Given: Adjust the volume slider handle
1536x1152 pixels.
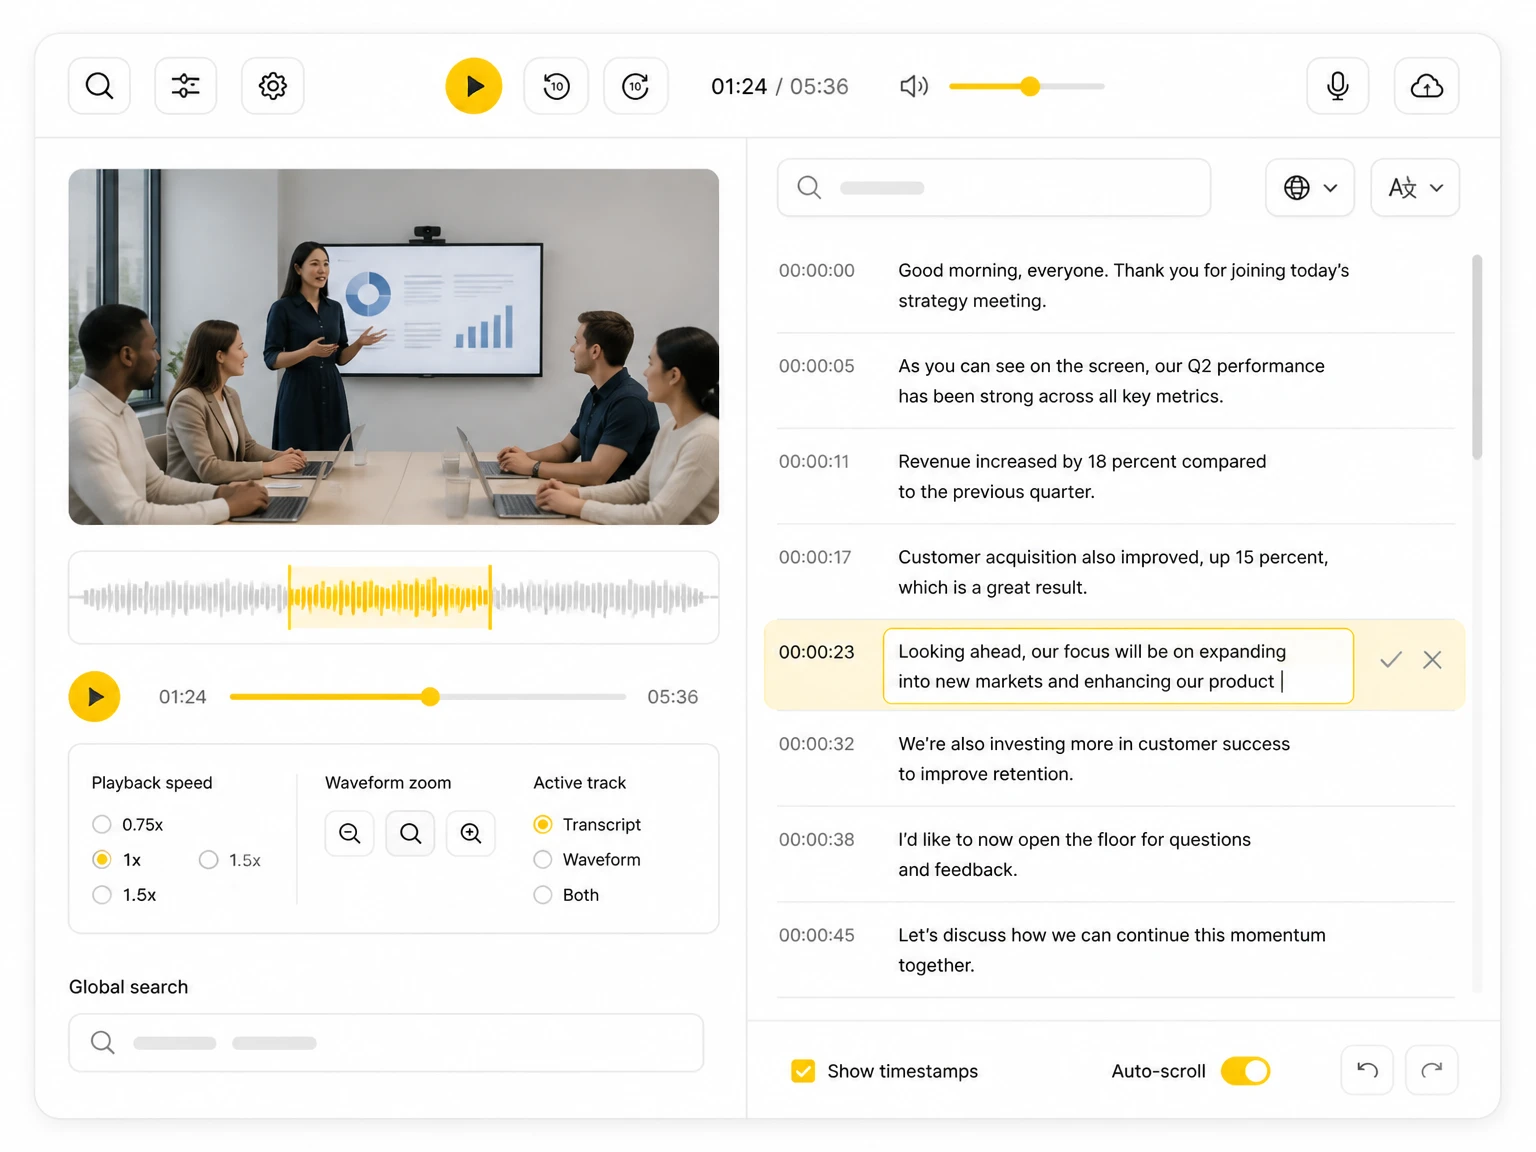Looking at the screenshot, I should coord(1030,87).
